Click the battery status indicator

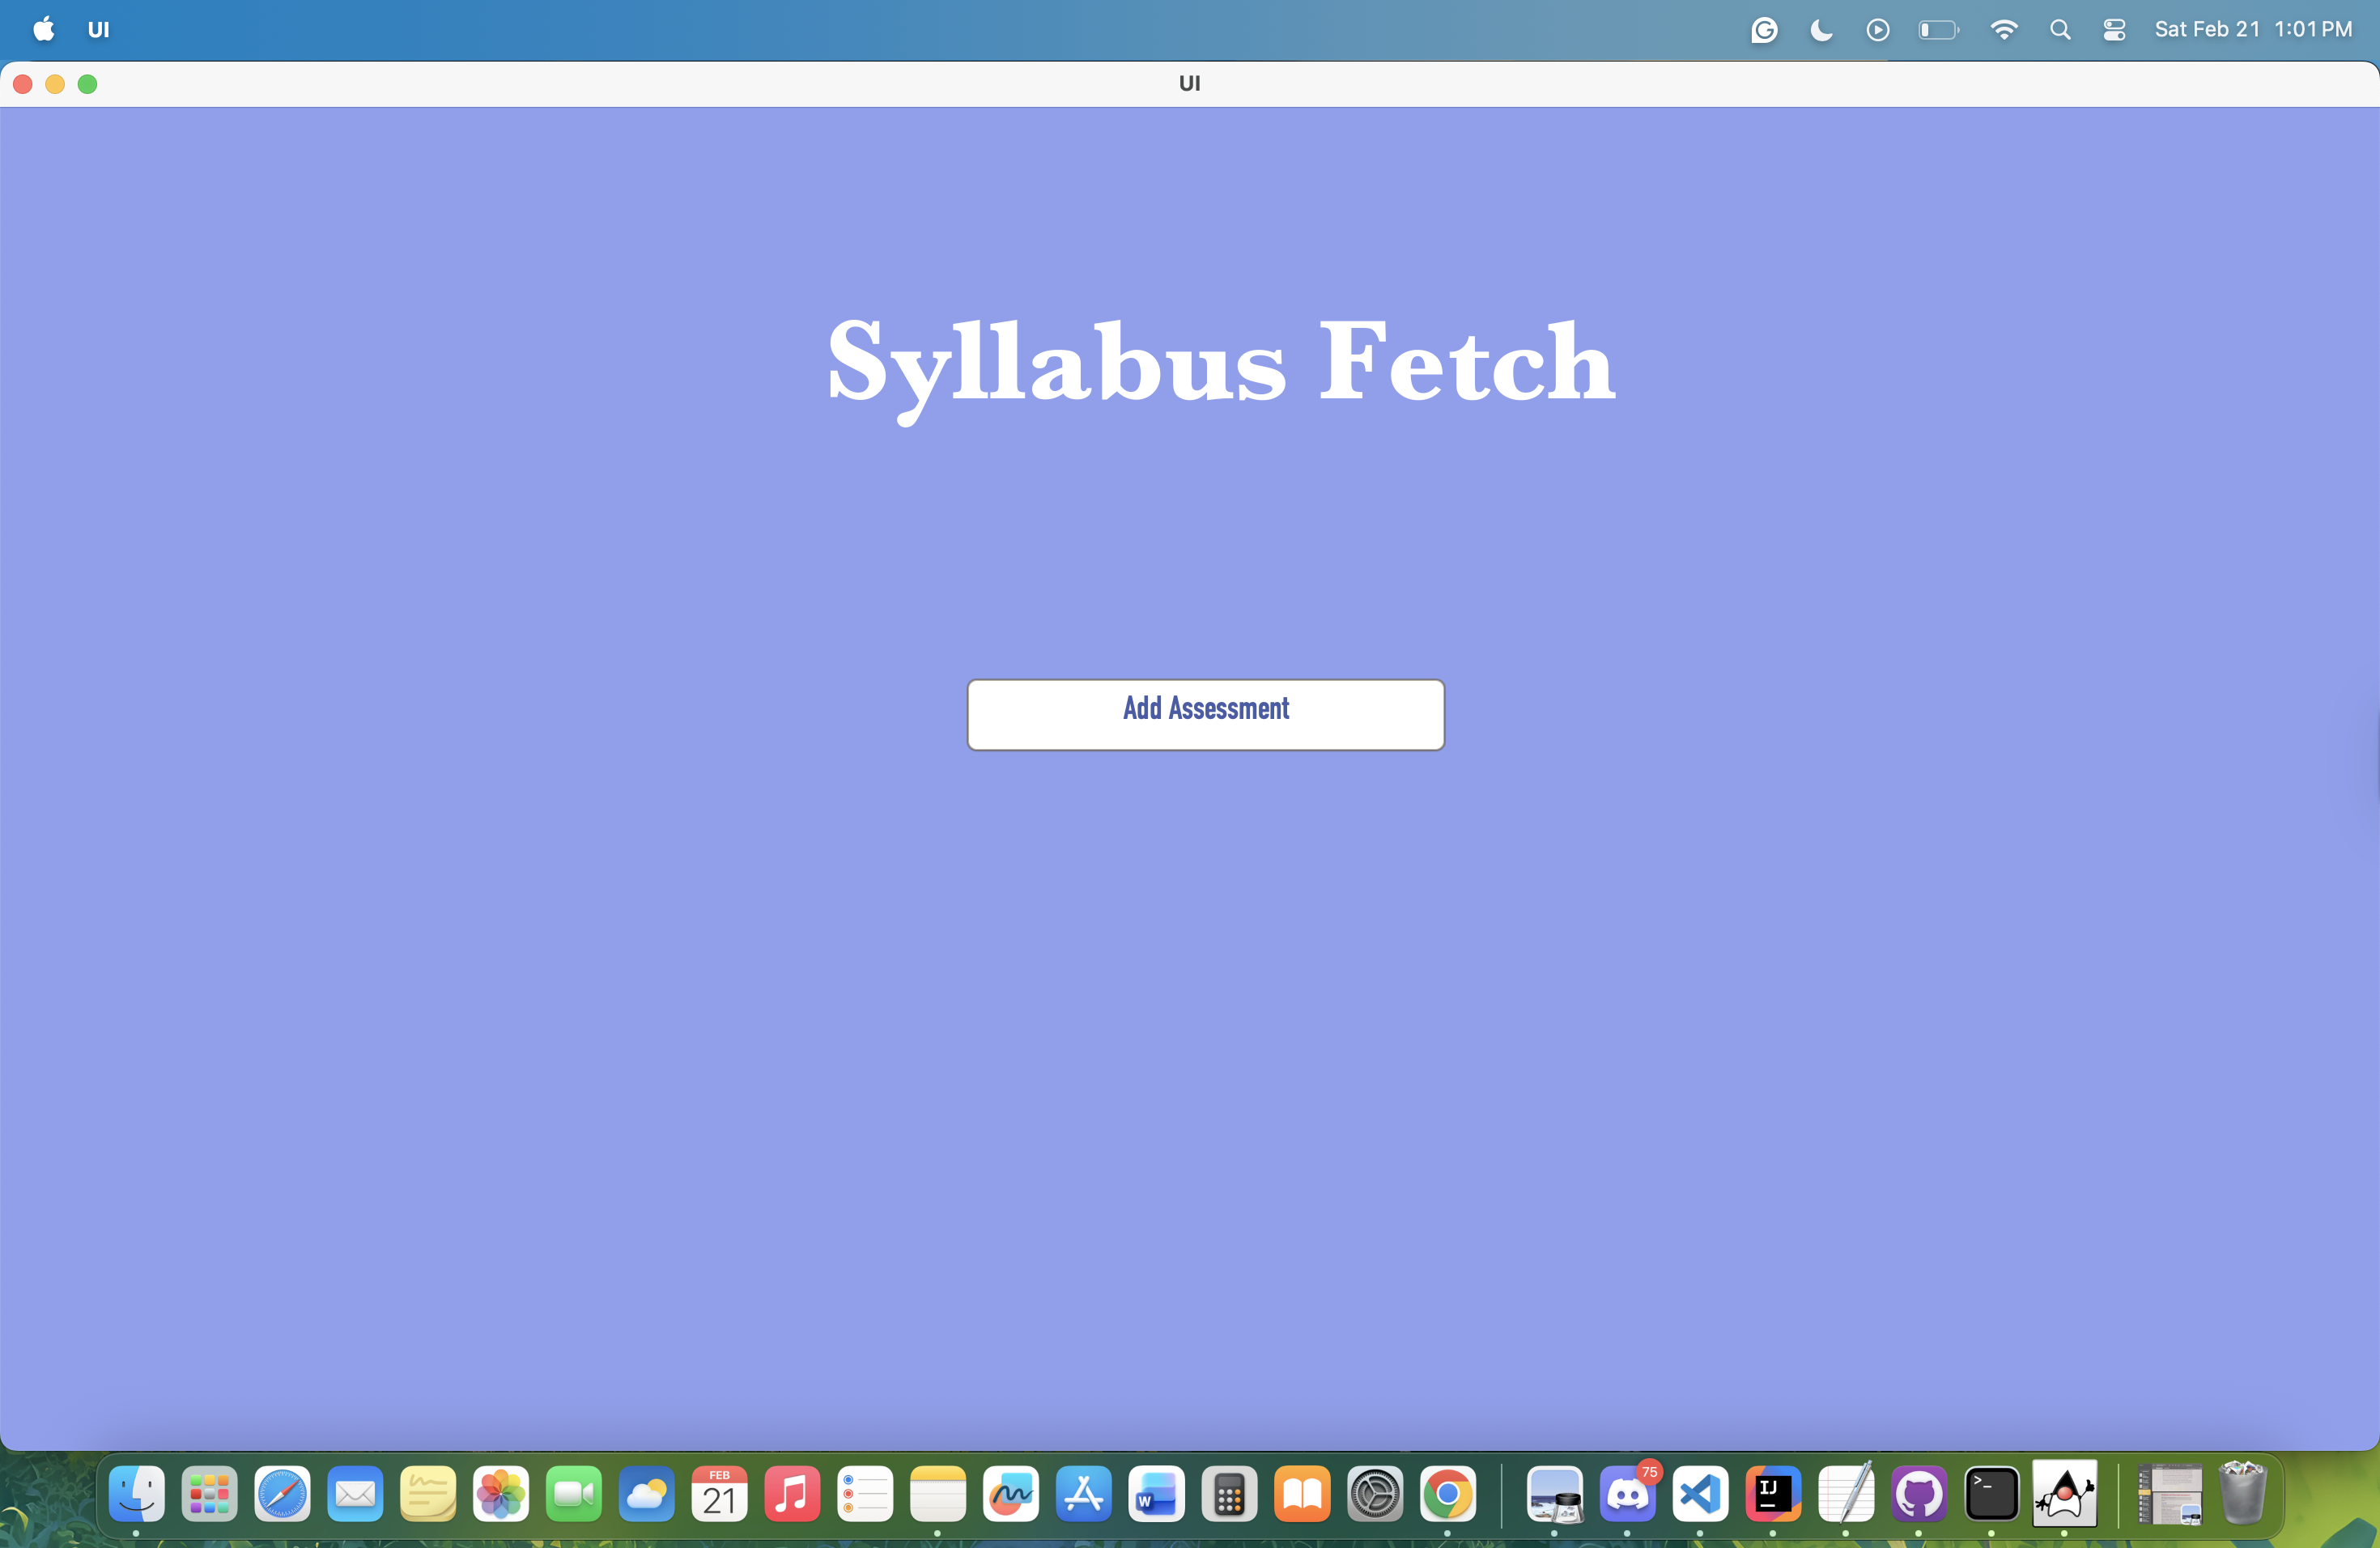(1938, 29)
